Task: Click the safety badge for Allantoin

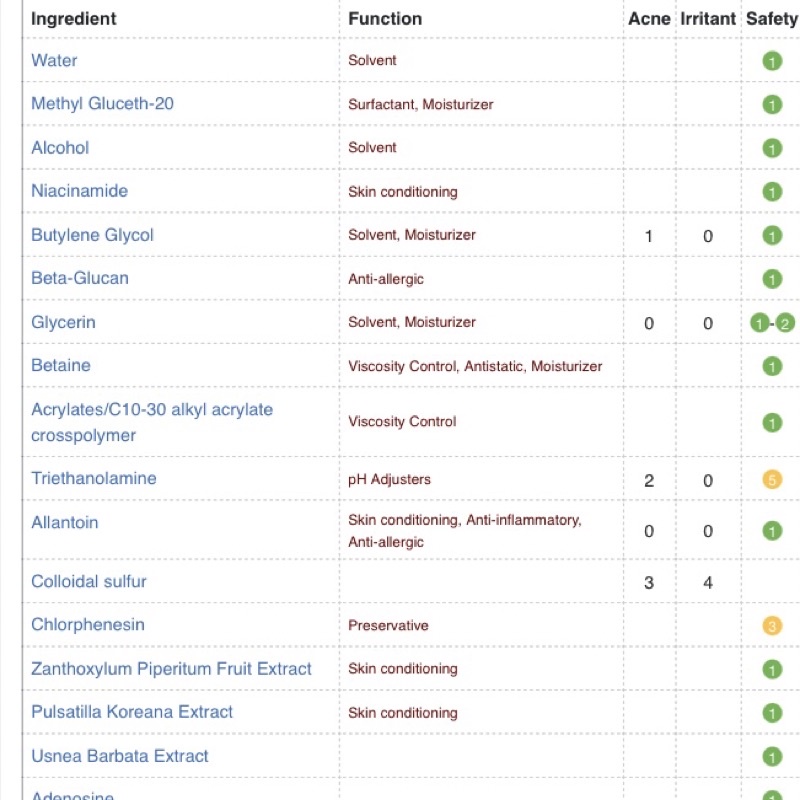Action: click(x=771, y=531)
